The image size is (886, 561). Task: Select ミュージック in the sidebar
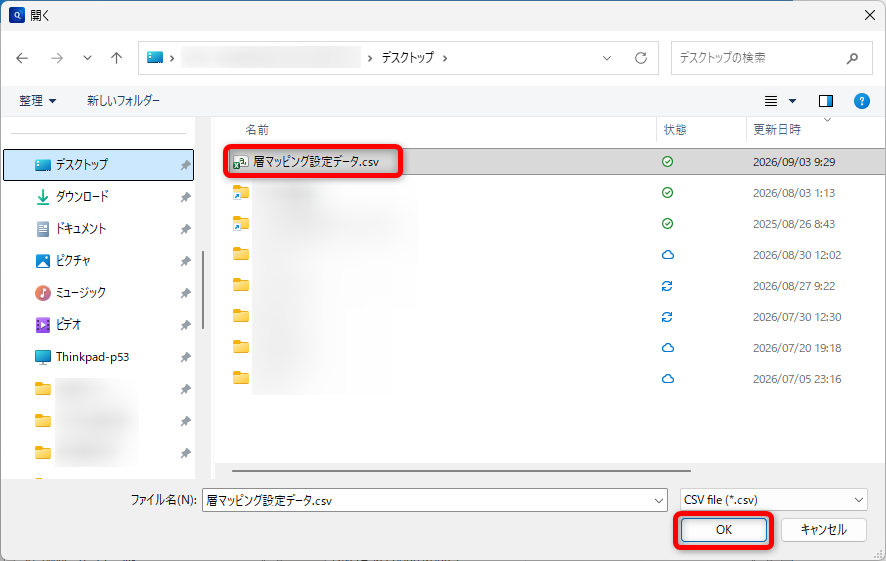pos(81,293)
